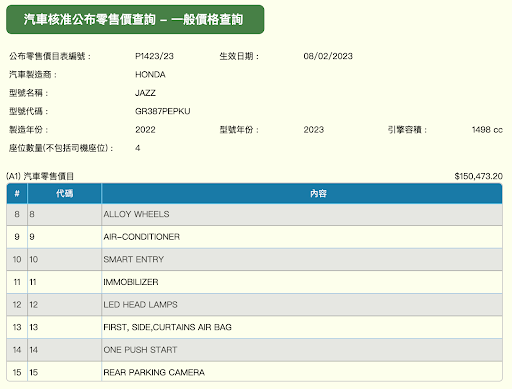This screenshot has width=512, height=389.
Task: Click the 內容 column header
Action: tap(302, 193)
